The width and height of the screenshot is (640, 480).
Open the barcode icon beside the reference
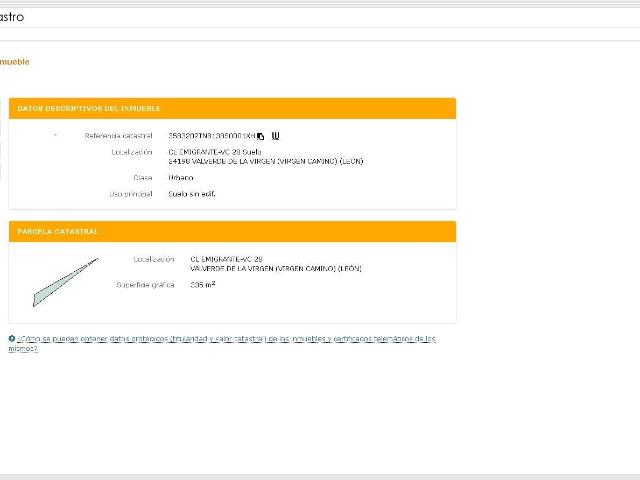click(276, 136)
